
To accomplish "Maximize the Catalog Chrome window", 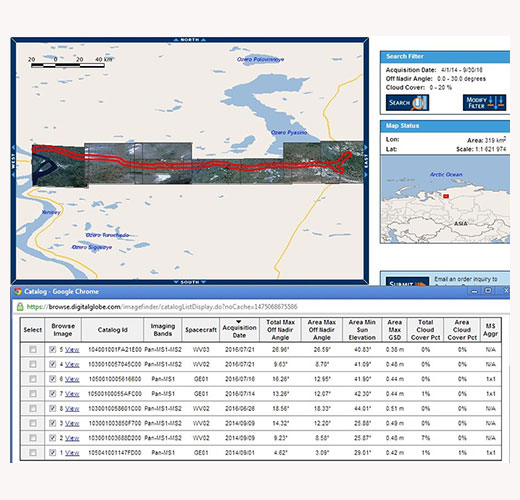I will click(x=488, y=291).
